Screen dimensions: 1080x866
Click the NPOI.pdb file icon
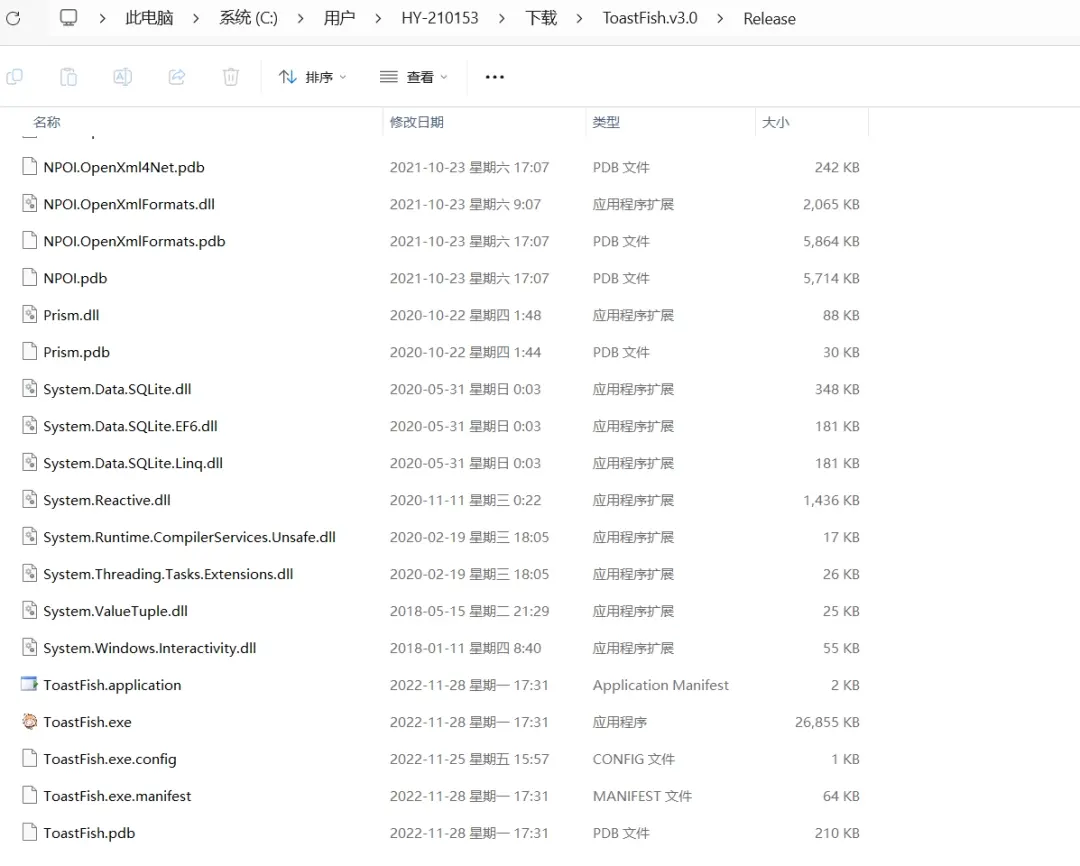click(30, 278)
